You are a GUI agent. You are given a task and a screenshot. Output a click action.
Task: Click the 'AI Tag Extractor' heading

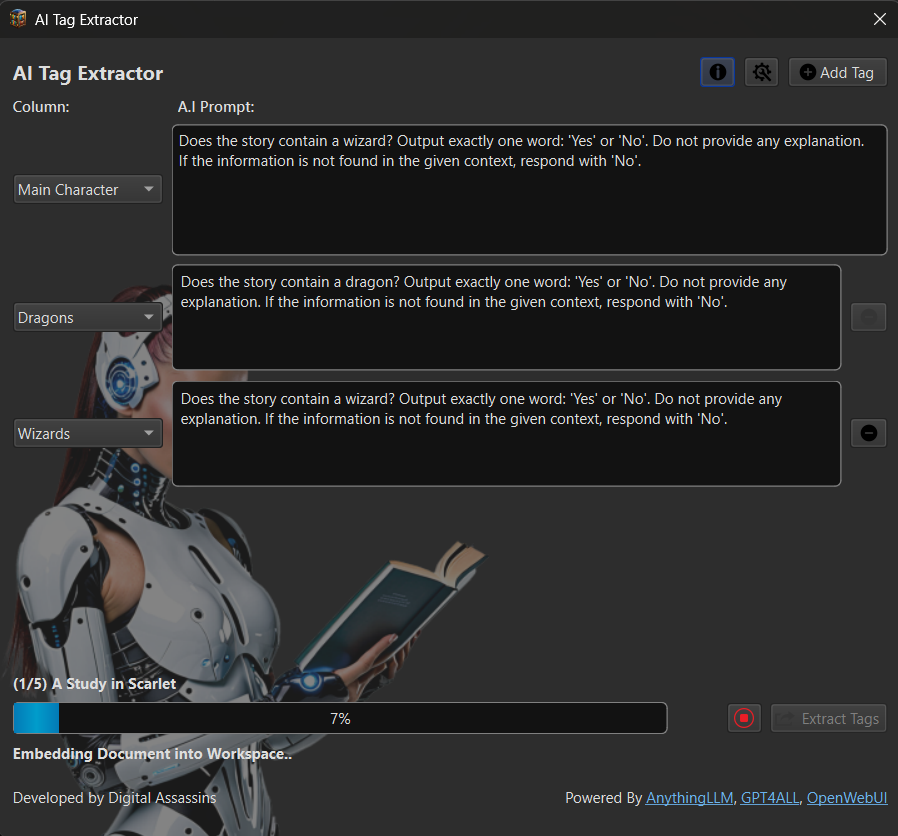88,73
